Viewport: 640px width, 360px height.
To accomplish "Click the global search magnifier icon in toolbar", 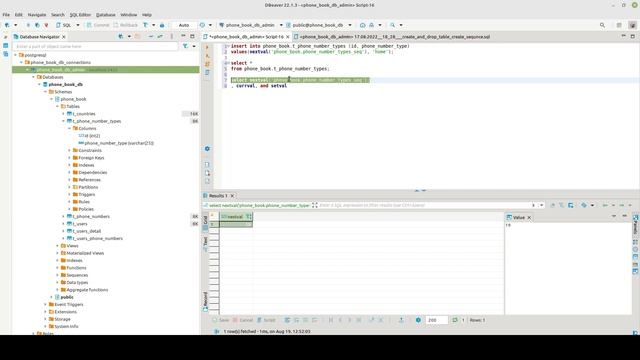I will (602, 25).
